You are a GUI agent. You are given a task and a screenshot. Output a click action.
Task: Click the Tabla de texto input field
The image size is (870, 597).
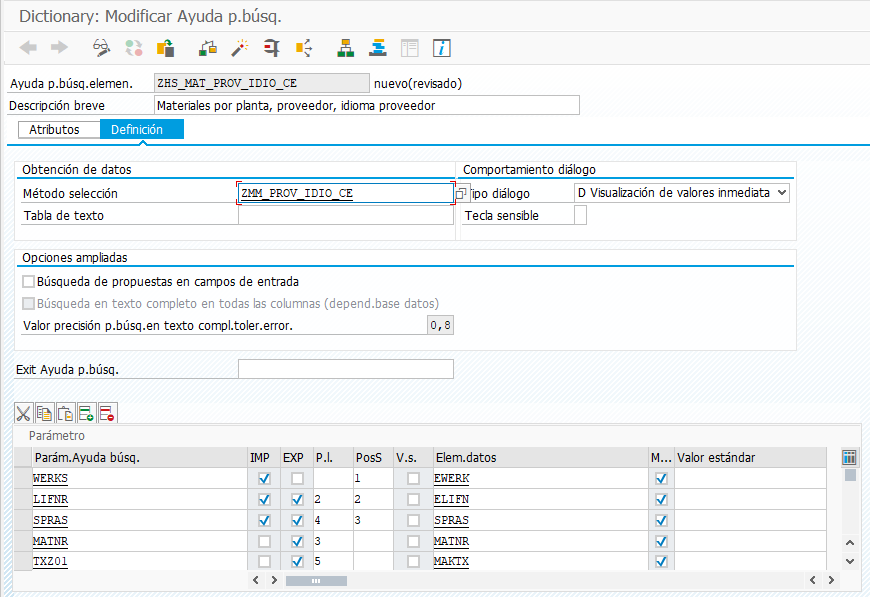pos(346,215)
